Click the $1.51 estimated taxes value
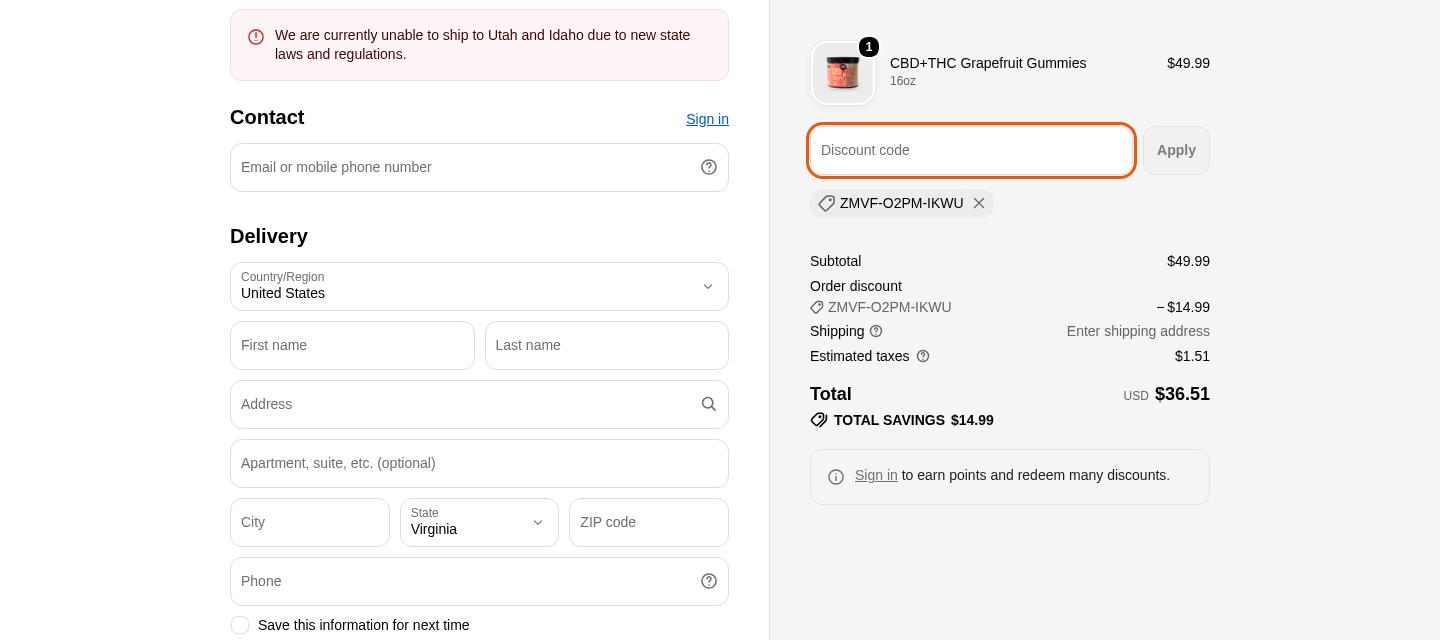 coord(1192,356)
